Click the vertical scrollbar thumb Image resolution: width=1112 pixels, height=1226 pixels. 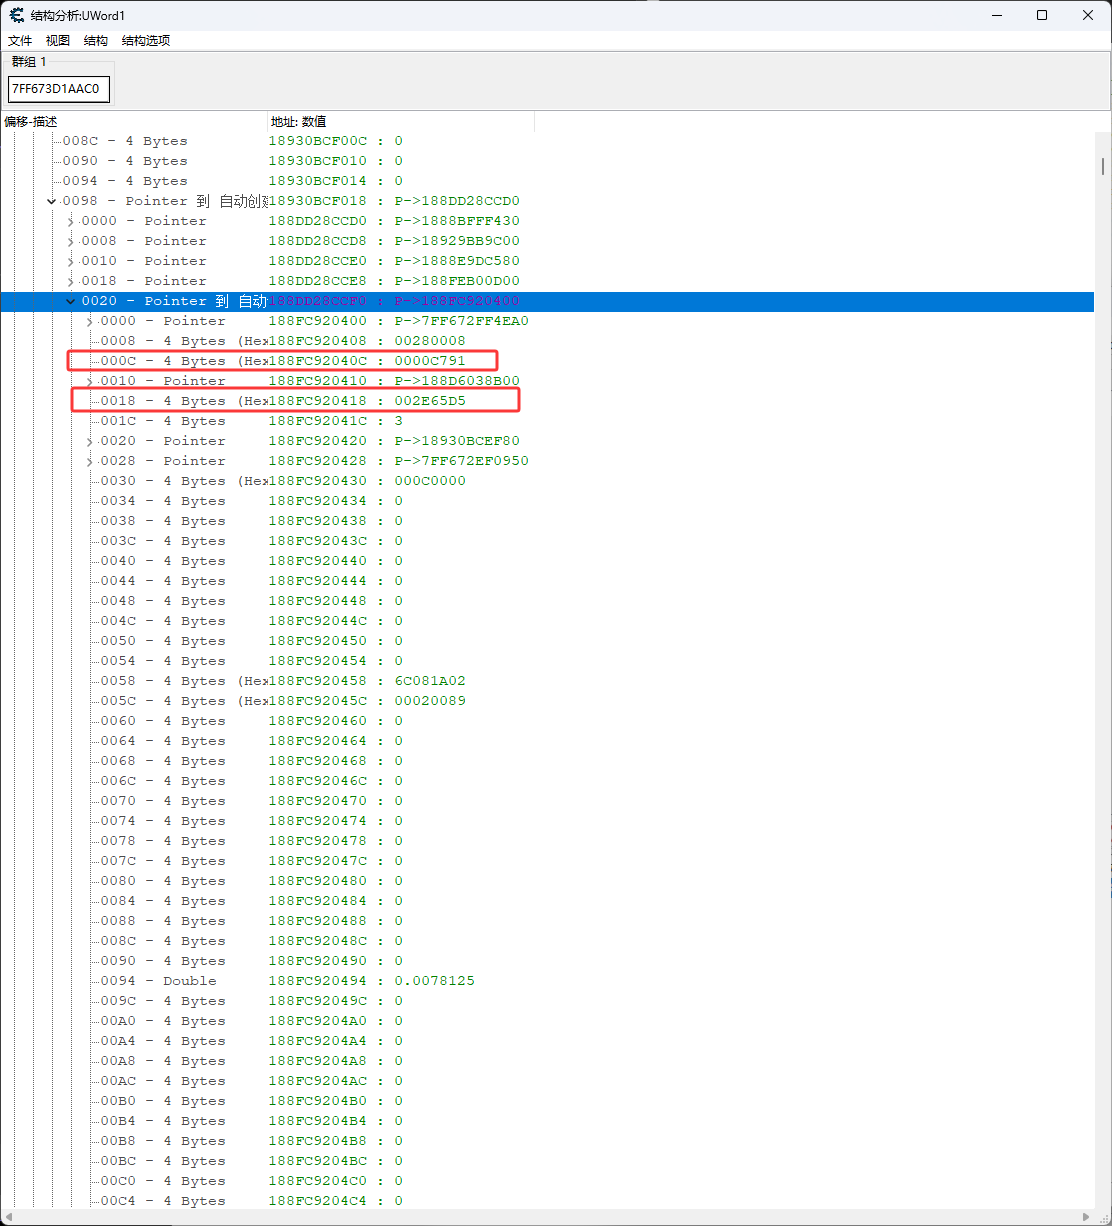point(1103,166)
